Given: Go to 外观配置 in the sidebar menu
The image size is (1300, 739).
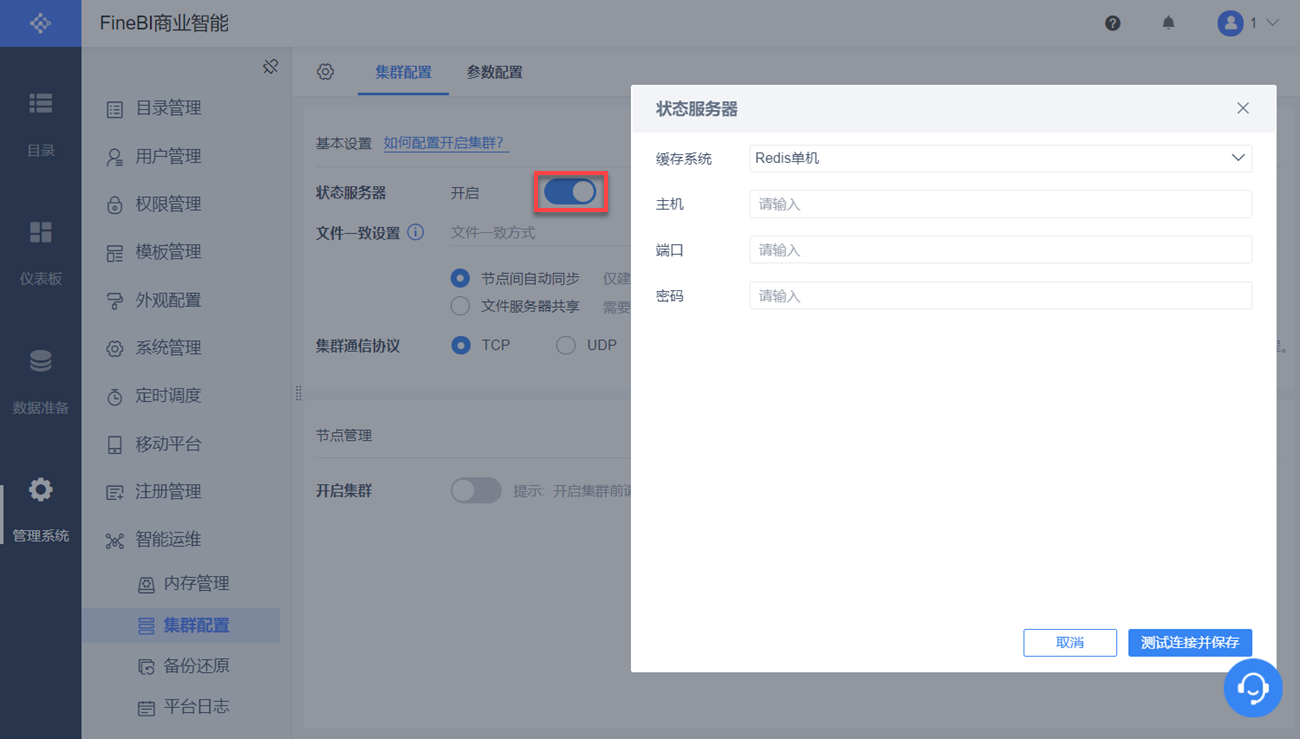Looking at the screenshot, I should (x=168, y=300).
